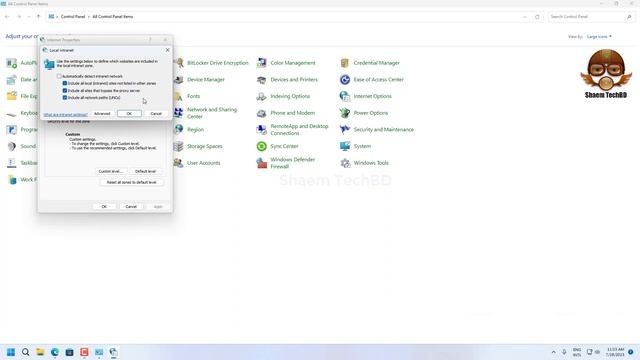Viewport: 640px width, 360px height.
Task: Click All Control Panel Items breadcrumb
Action: click(113, 17)
